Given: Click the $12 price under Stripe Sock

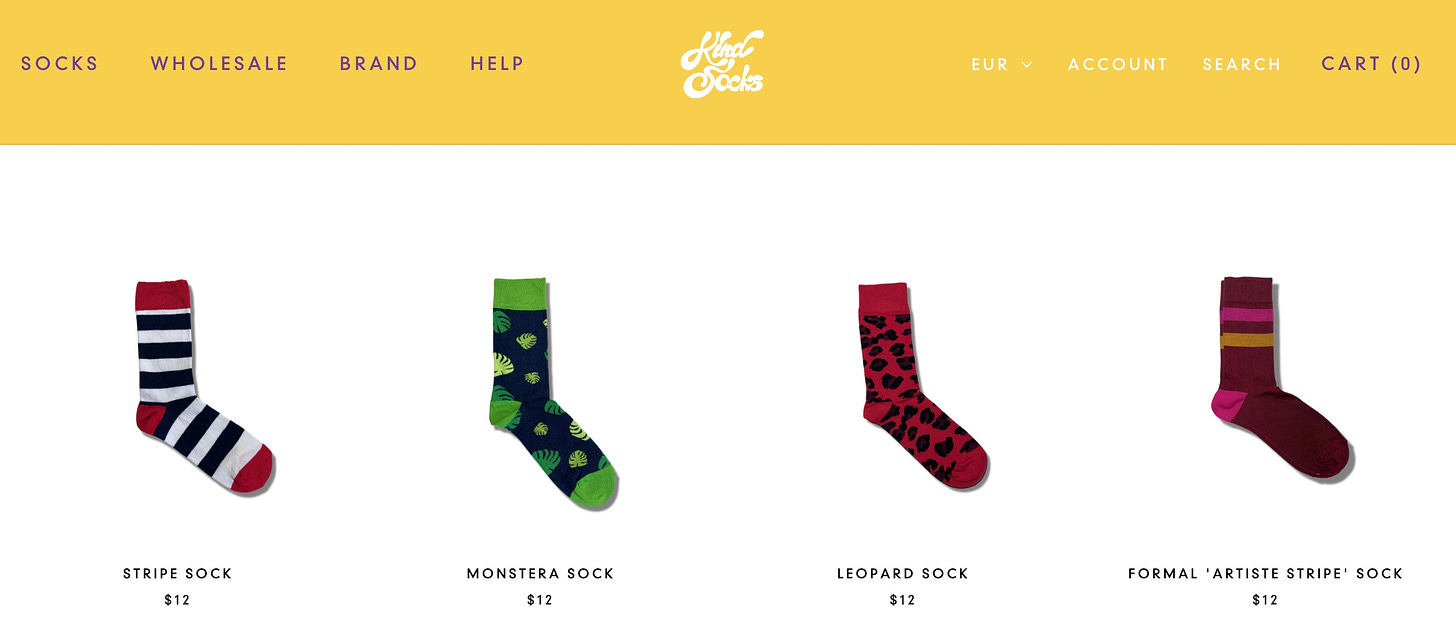Looking at the screenshot, I should click(x=178, y=600).
